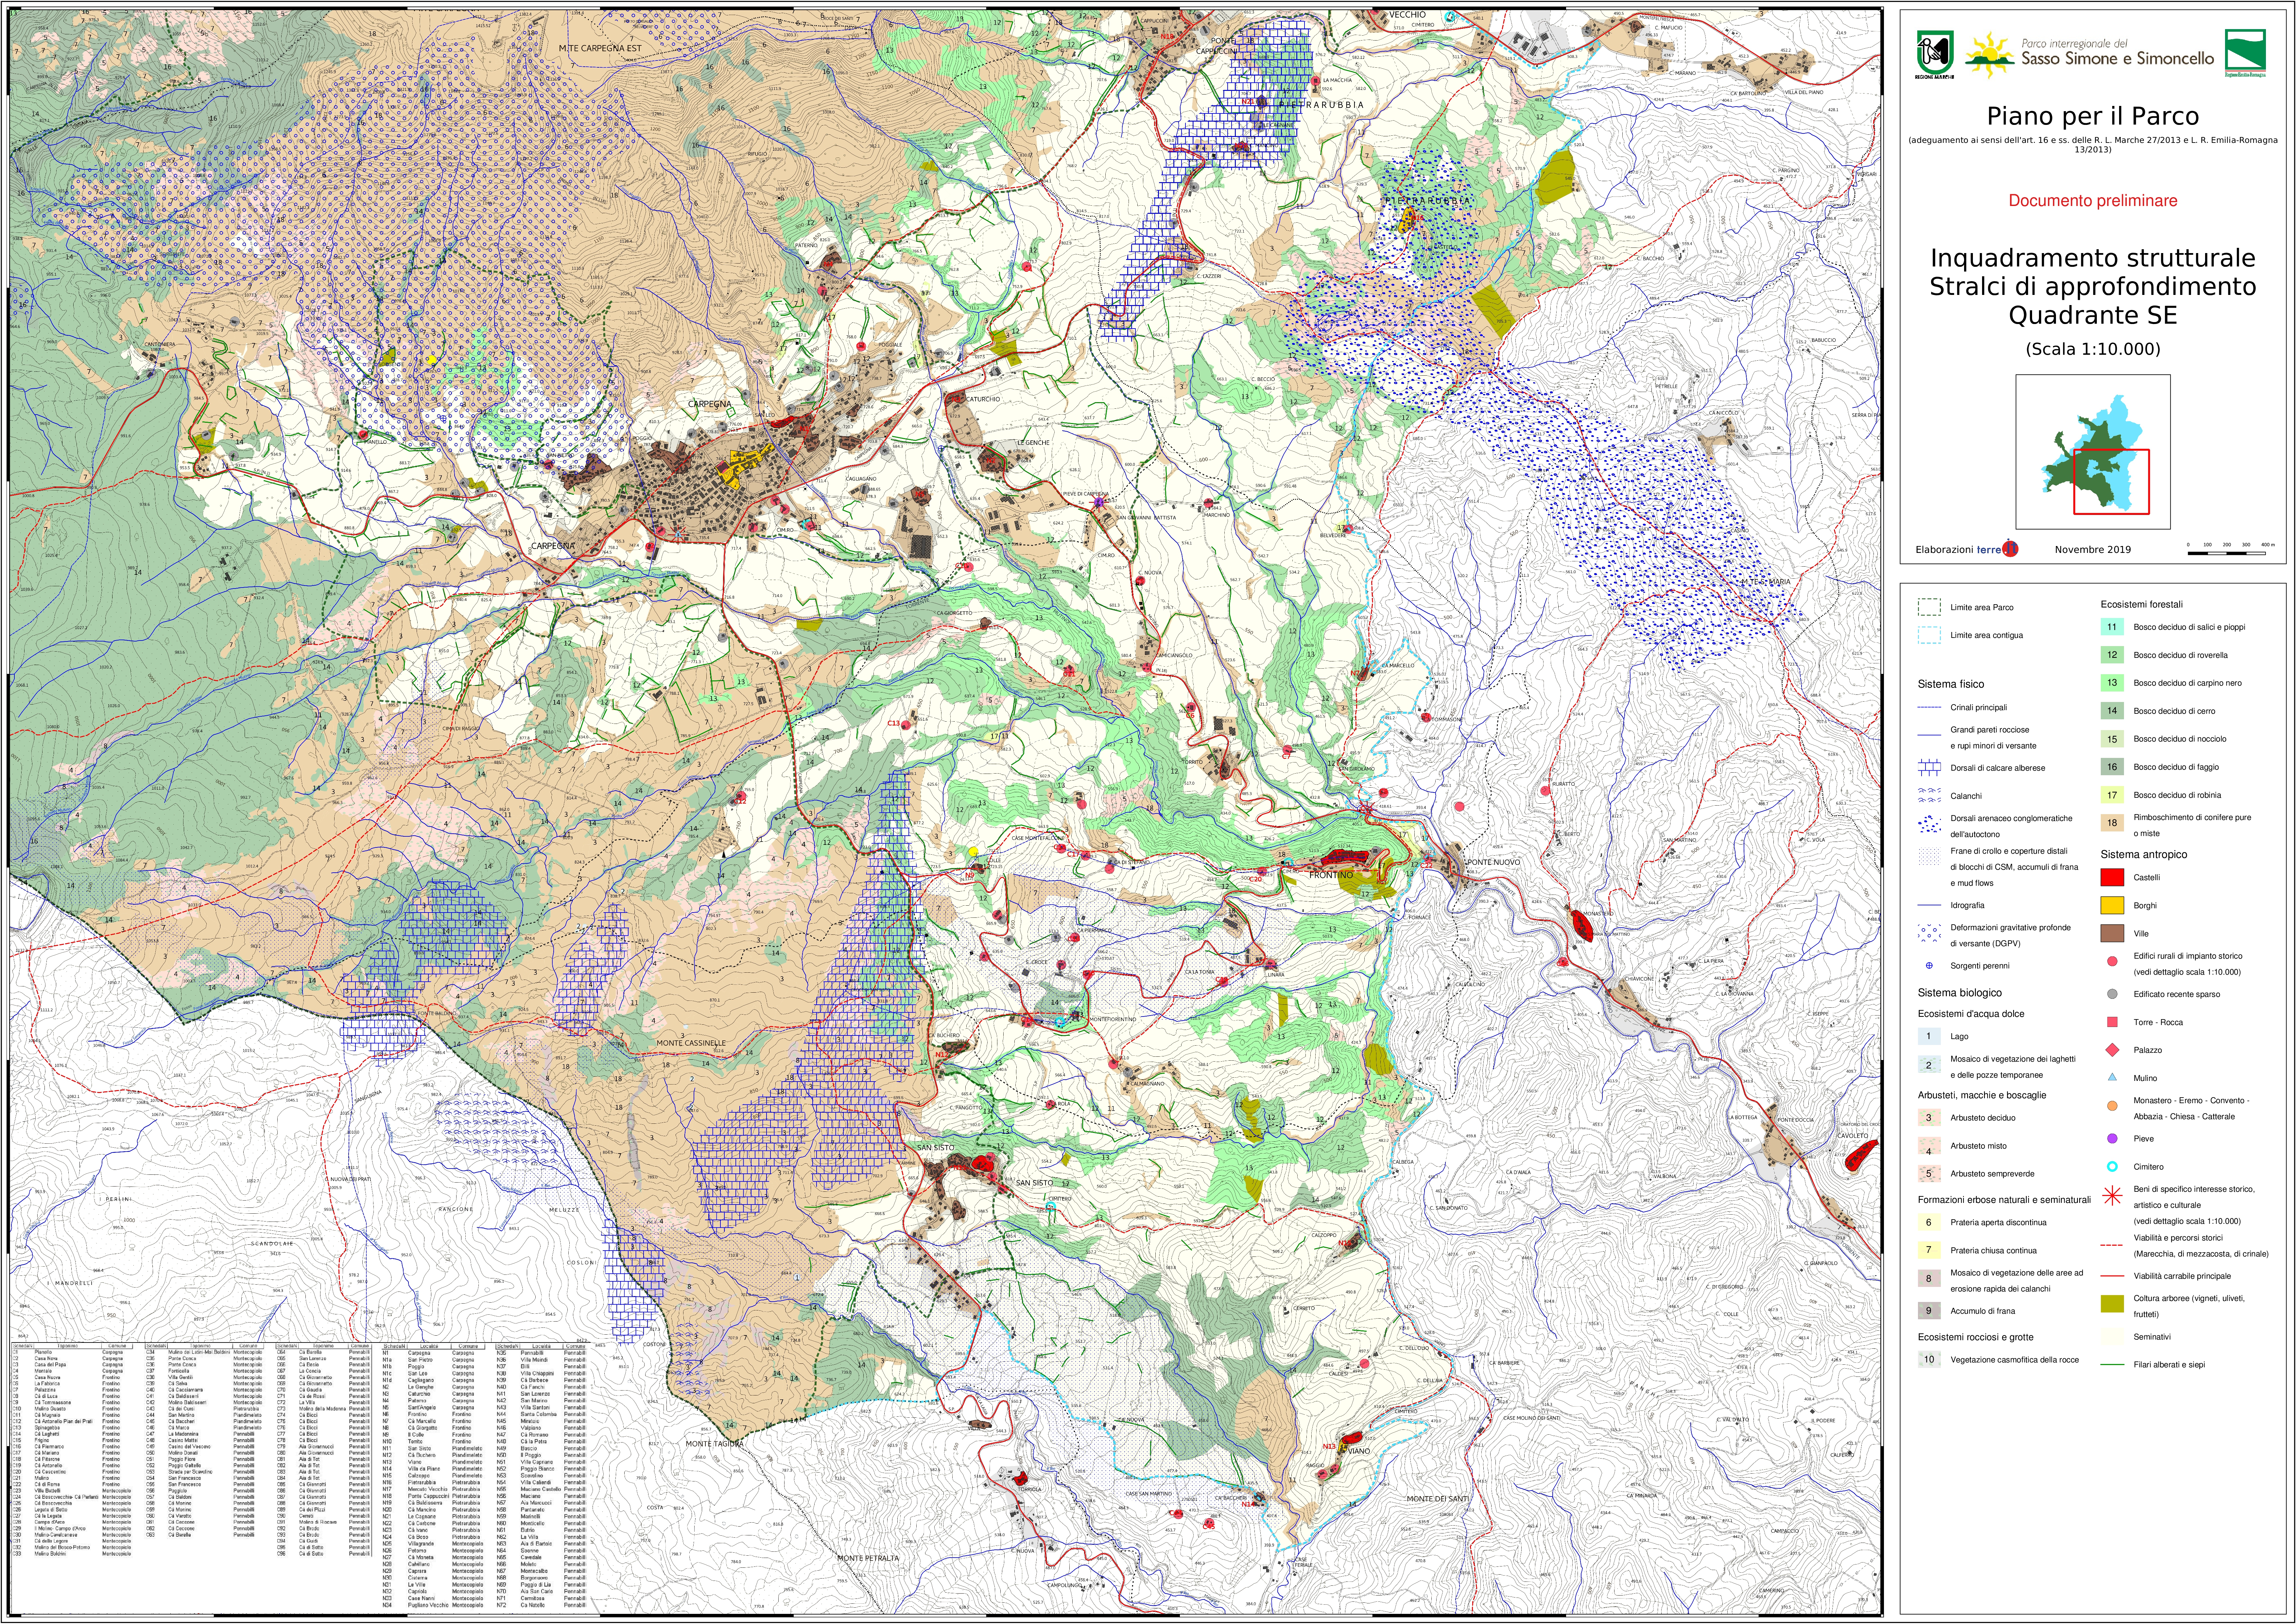This screenshot has height=1624, width=2296.
Task: Click swatch 16 Bosco deciduo di faggio
Action: tap(2112, 767)
